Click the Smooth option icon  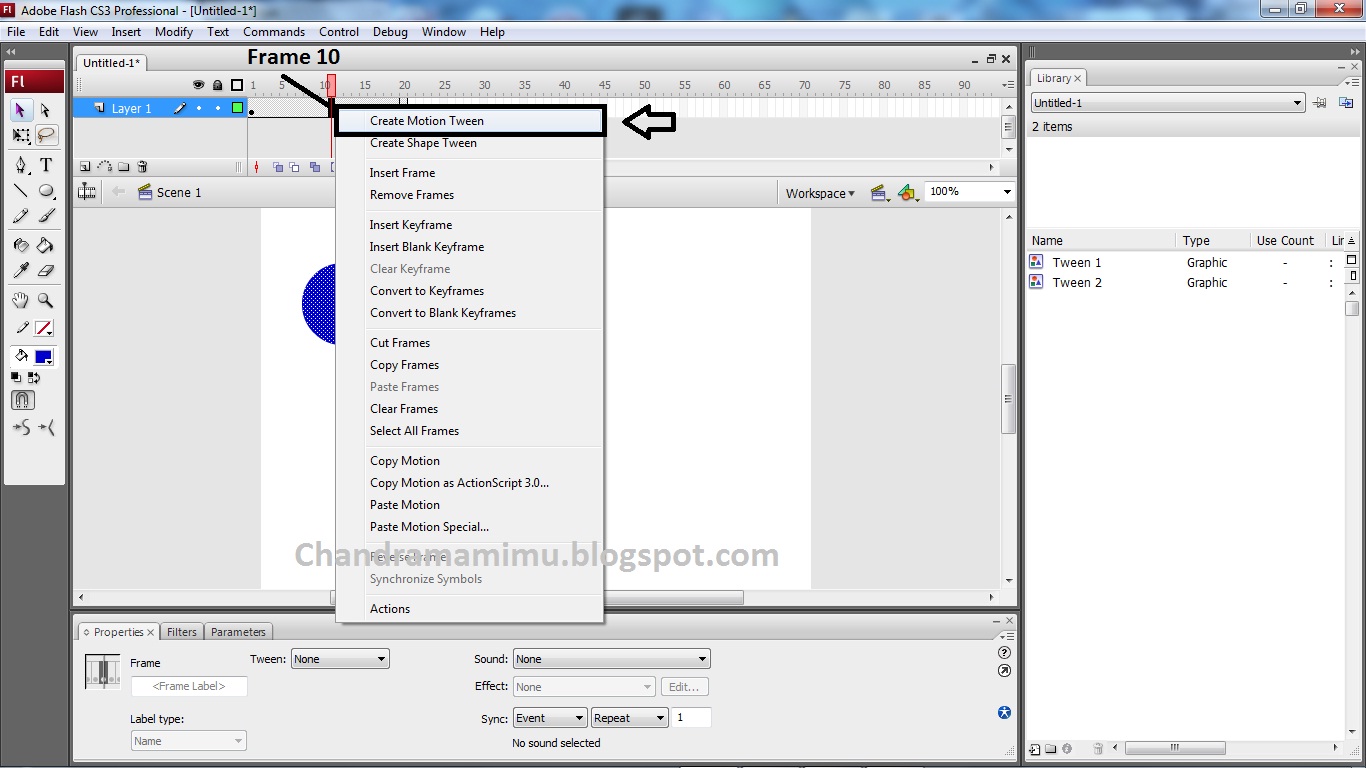coord(21,428)
